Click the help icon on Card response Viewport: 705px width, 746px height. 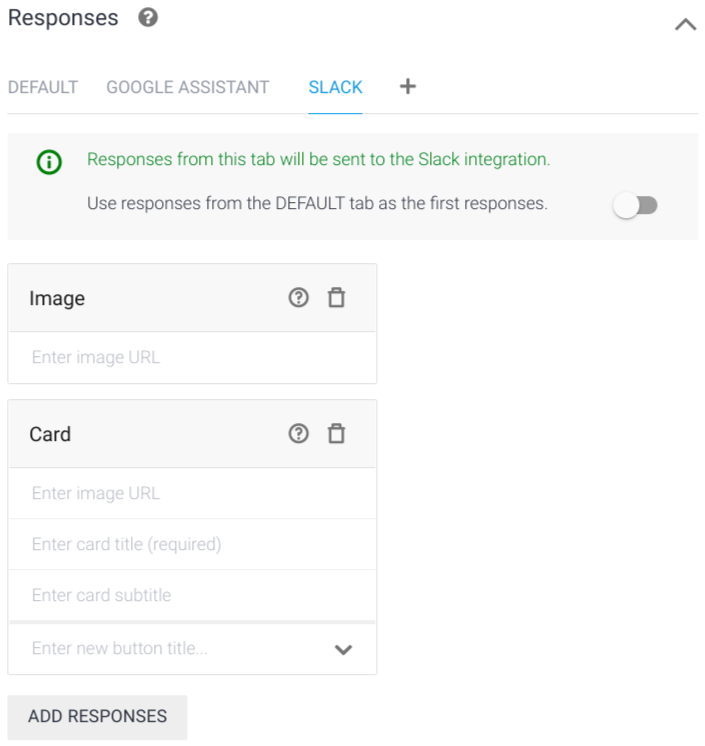pos(298,434)
